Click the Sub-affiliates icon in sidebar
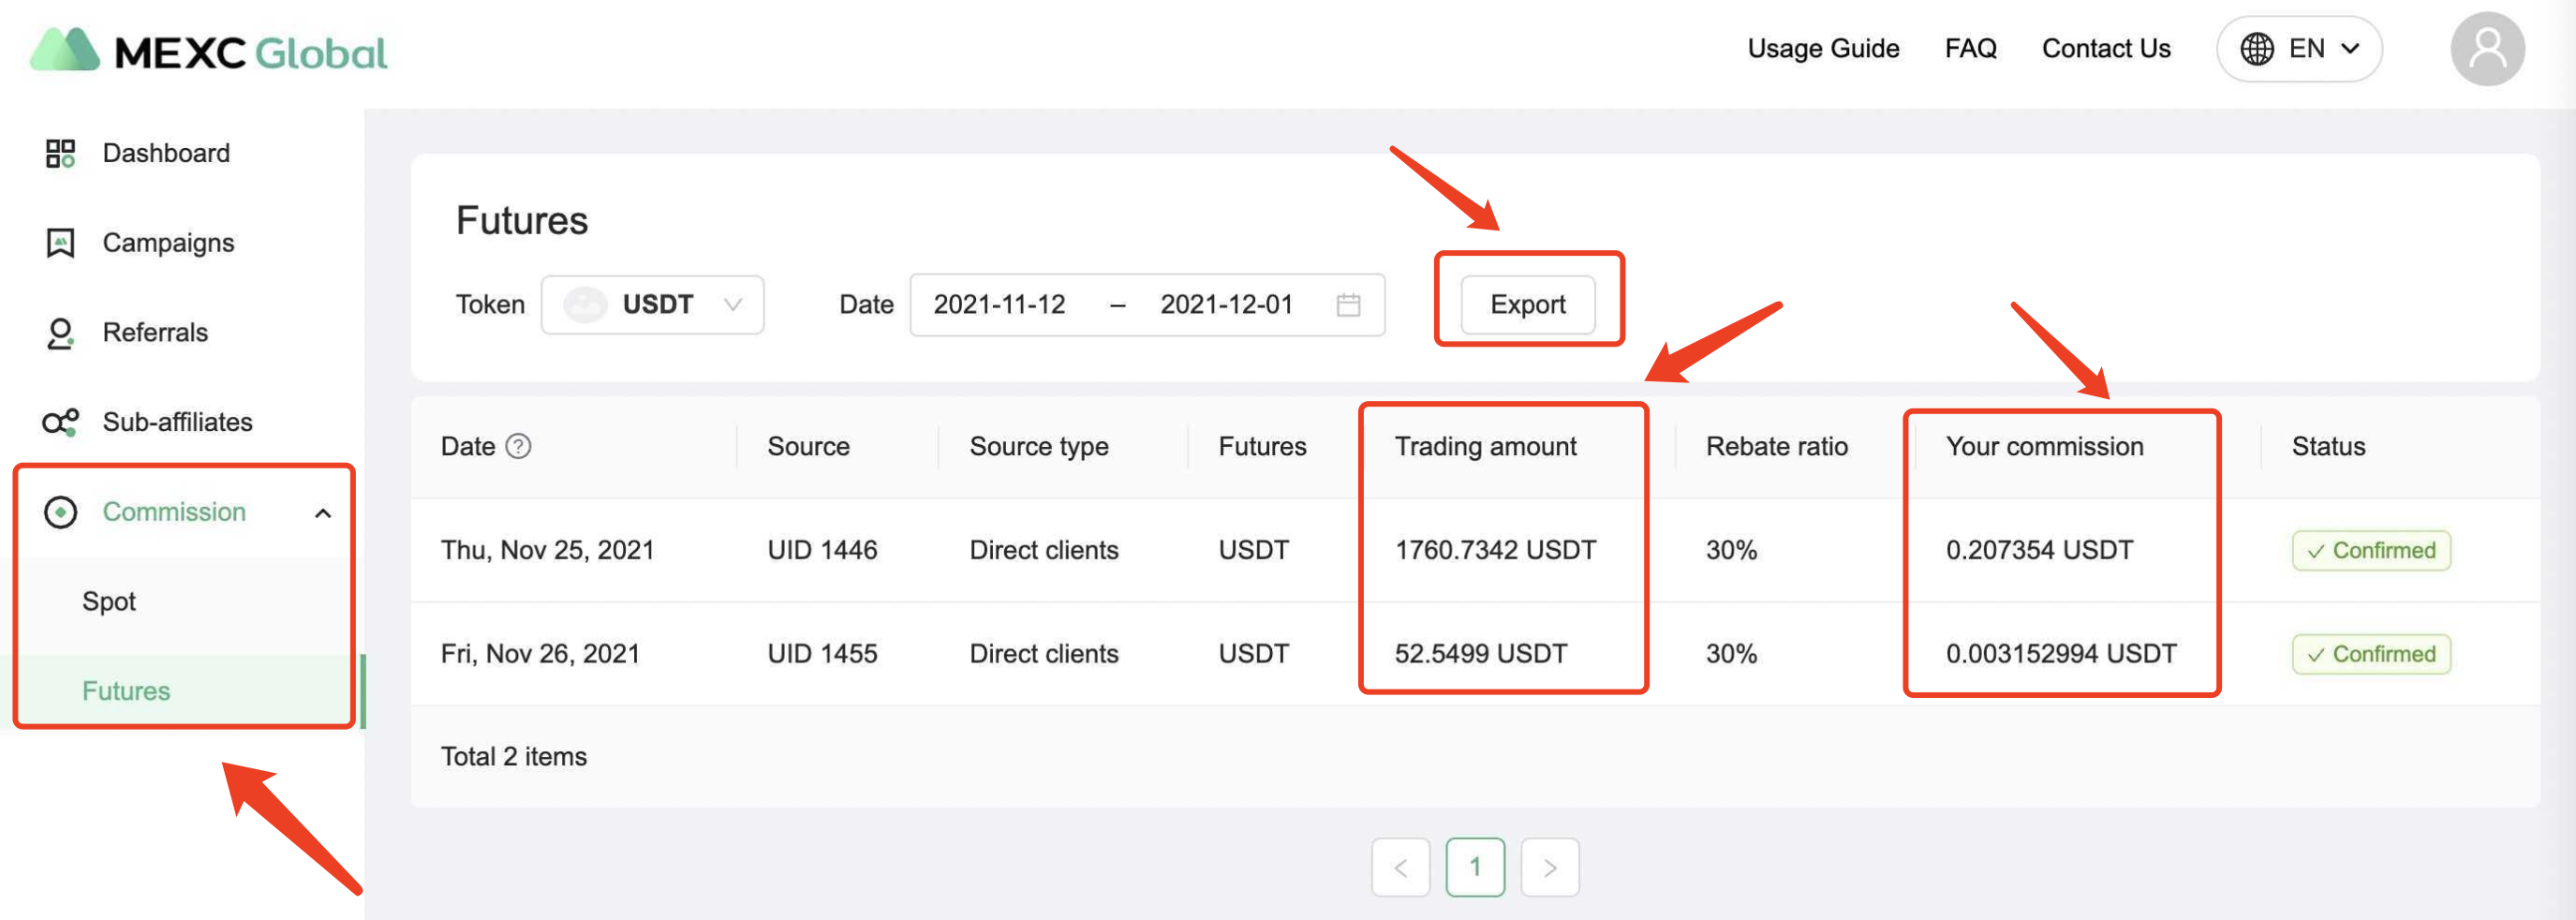Image resolution: width=2576 pixels, height=920 pixels. (x=60, y=422)
